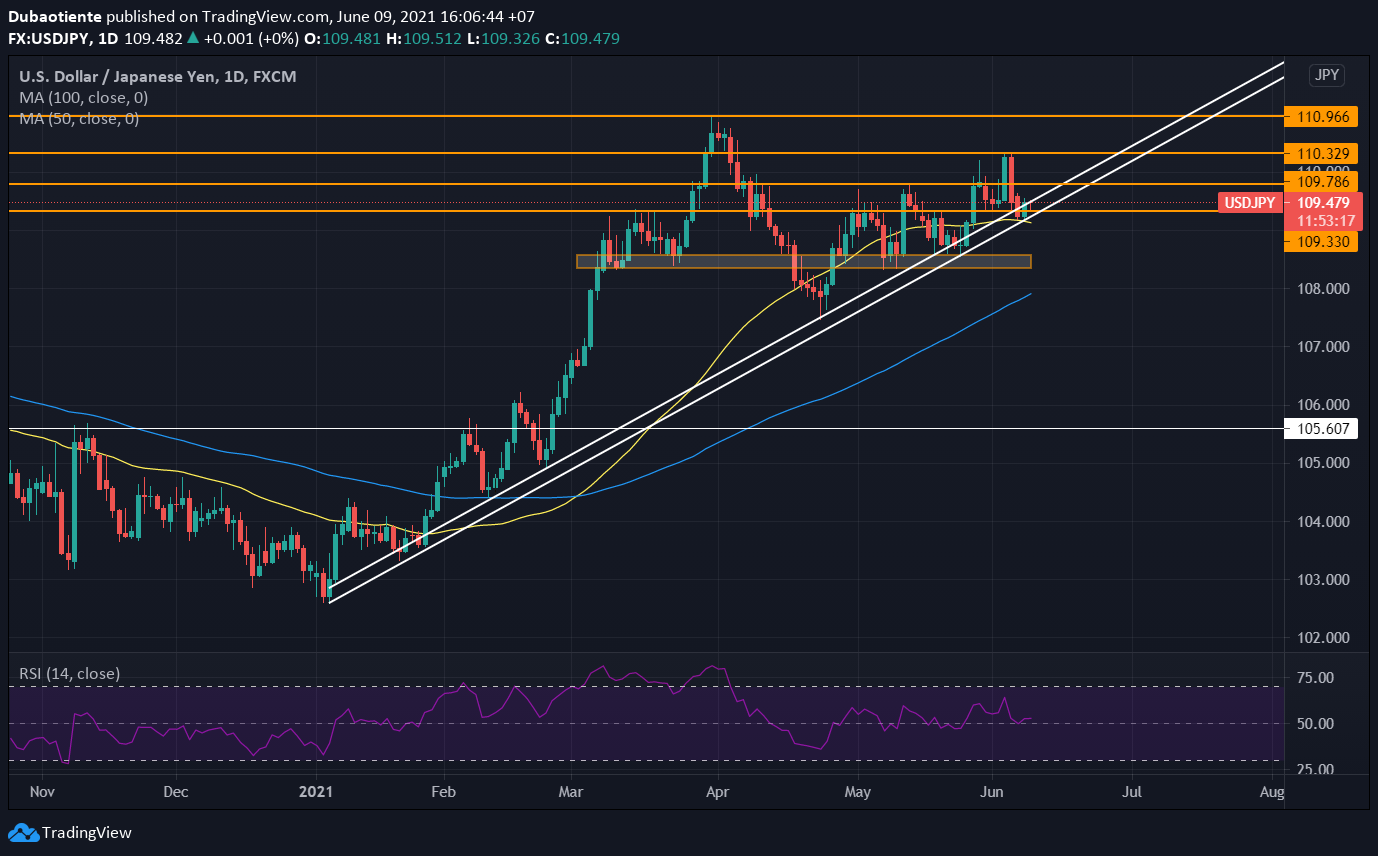Screen dimensions: 1378x856
Task: Click 102.000 on the price axis
Action: tap(1323, 638)
